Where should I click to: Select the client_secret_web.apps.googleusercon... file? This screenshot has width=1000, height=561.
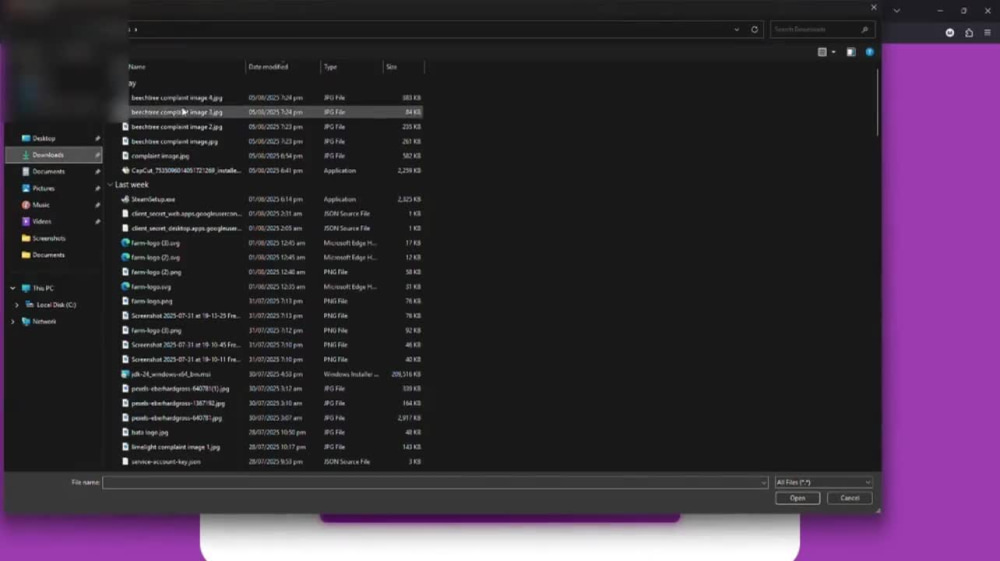271,214
